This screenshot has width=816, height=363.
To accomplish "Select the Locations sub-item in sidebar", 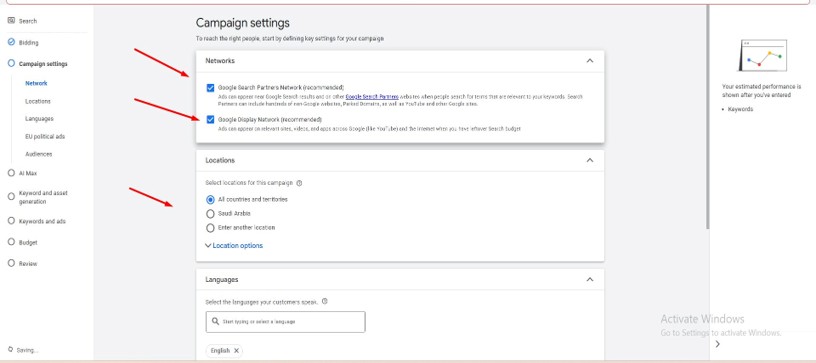I will coord(38,101).
